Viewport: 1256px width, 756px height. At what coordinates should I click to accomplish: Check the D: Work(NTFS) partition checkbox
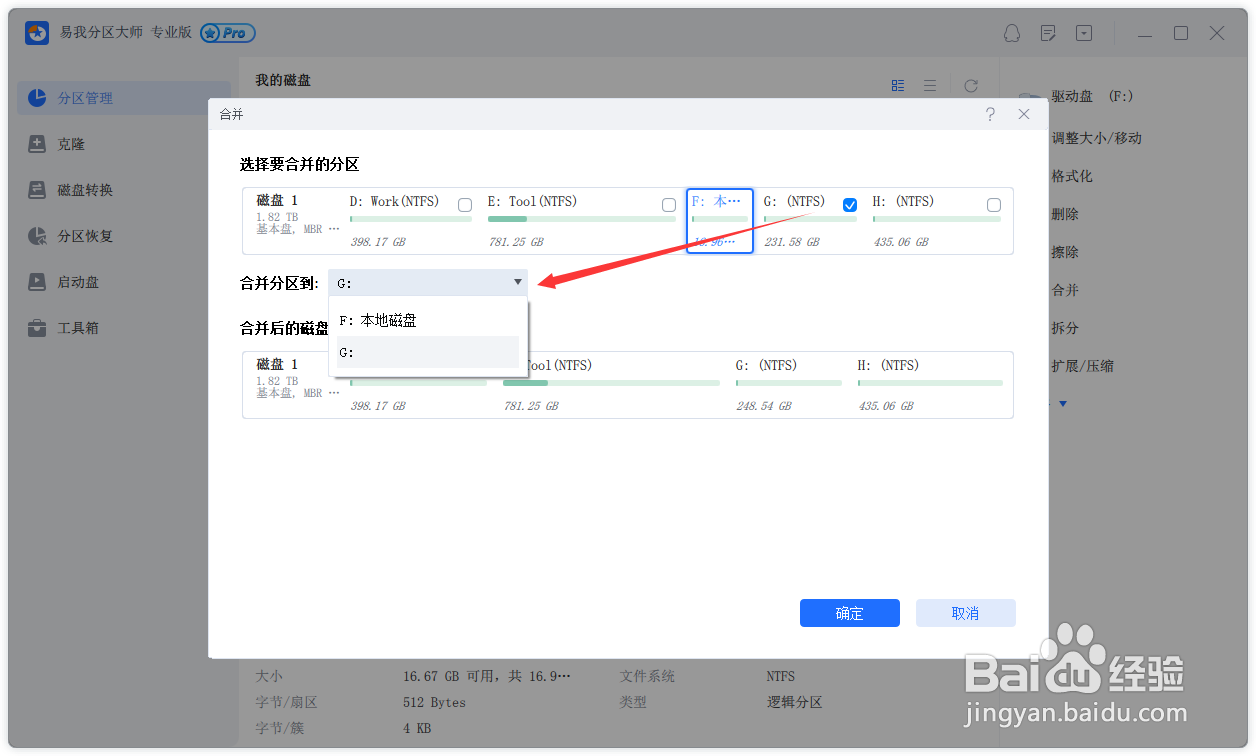pyautogui.click(x=465, y=205)
